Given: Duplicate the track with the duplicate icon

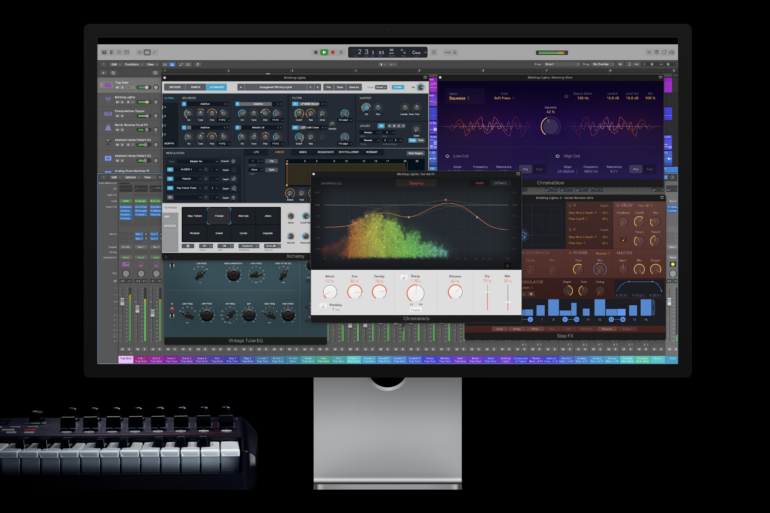Looking at the screenshot, I should (x=113, y=73).
